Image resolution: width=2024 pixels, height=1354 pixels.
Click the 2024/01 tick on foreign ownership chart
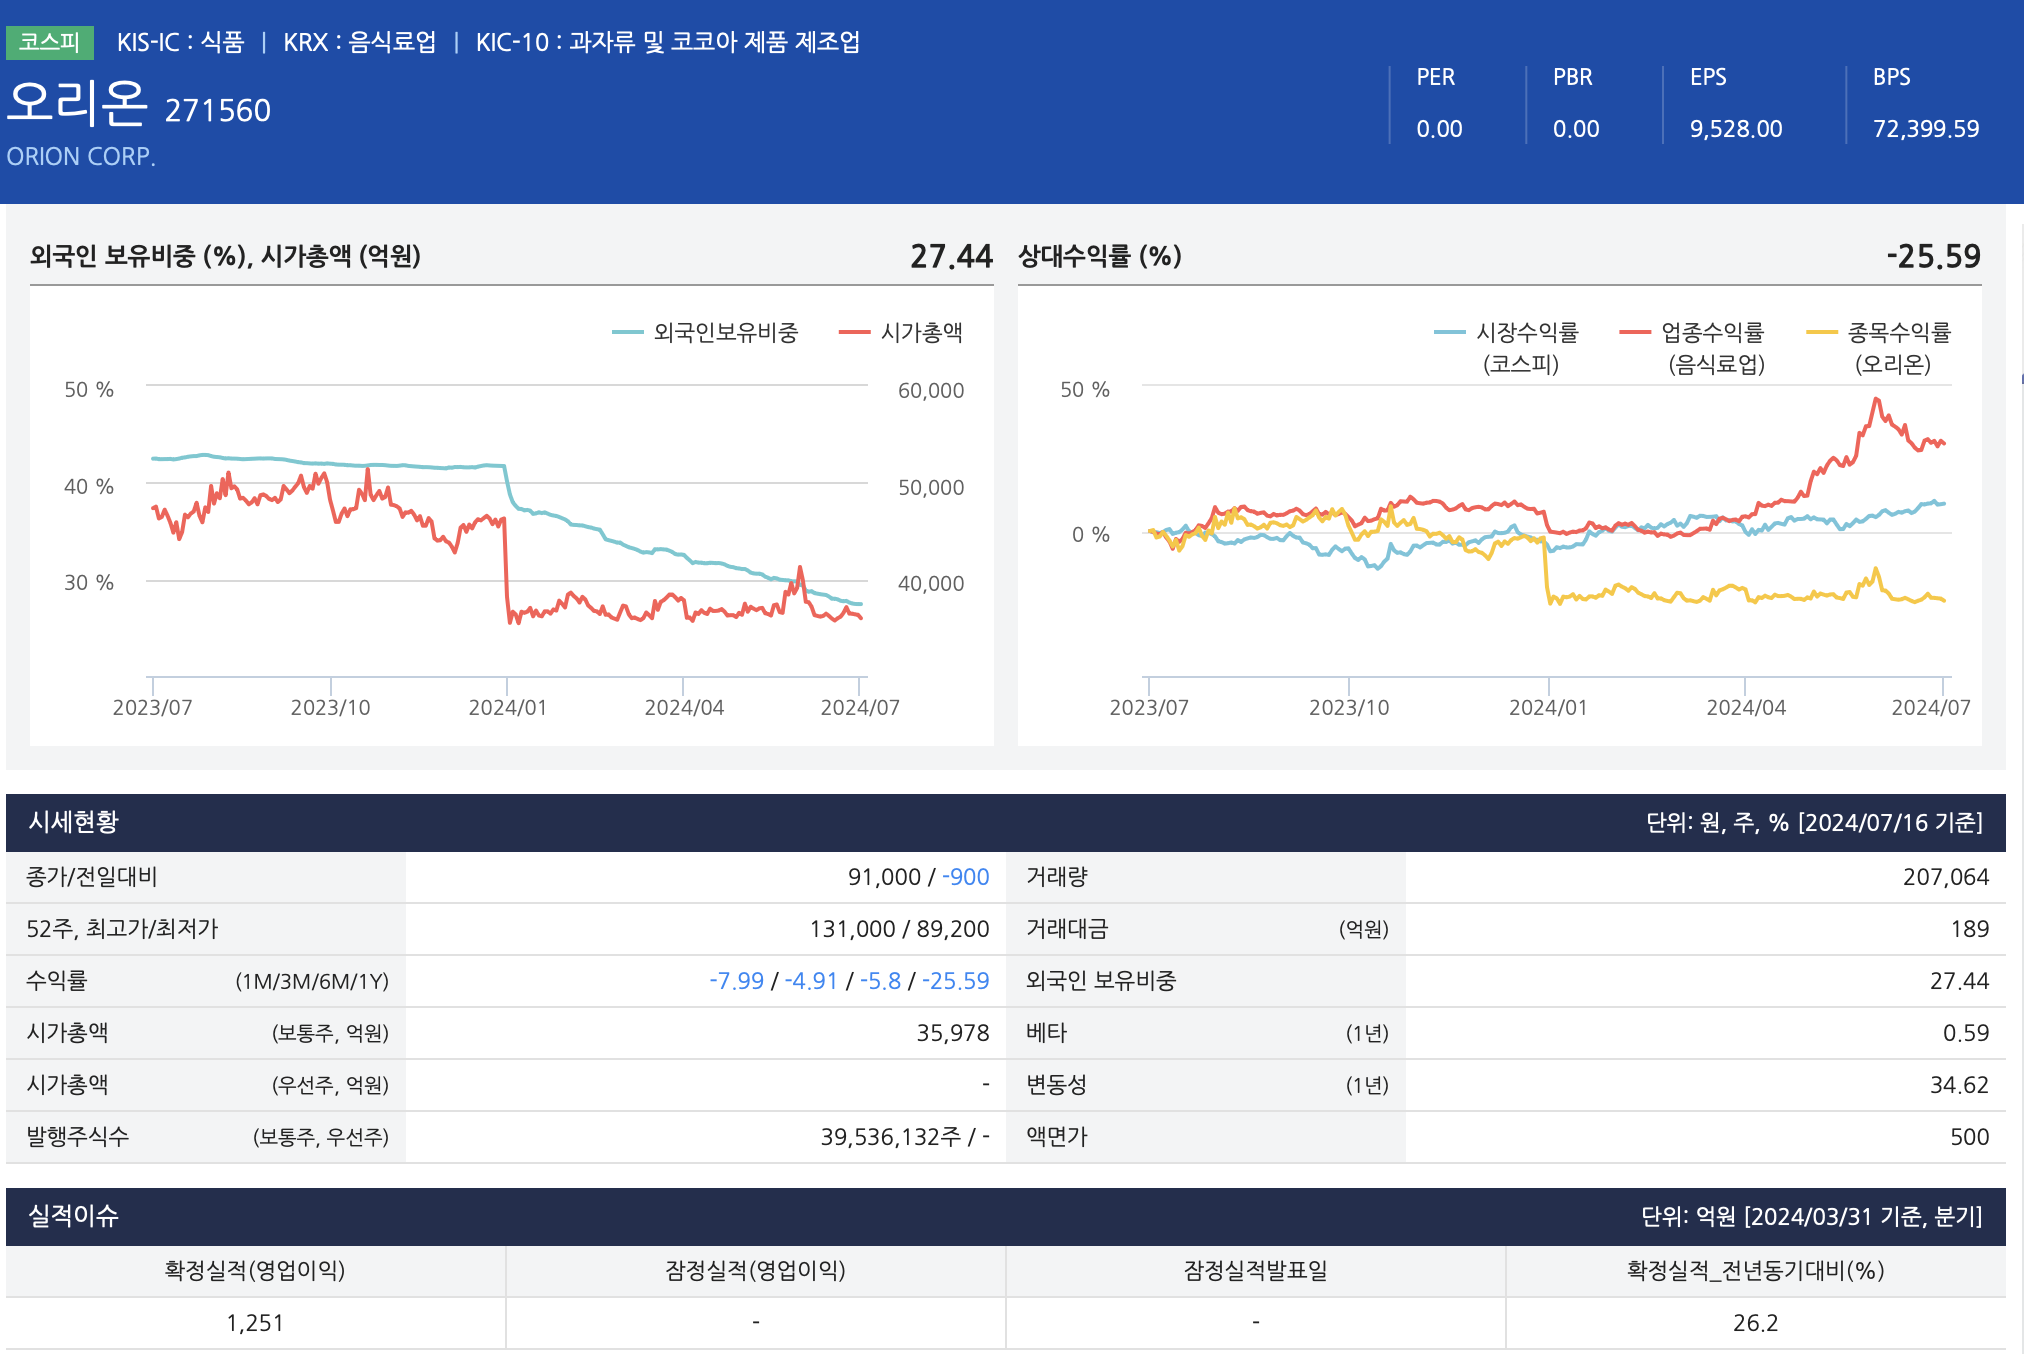coord(507,707)
